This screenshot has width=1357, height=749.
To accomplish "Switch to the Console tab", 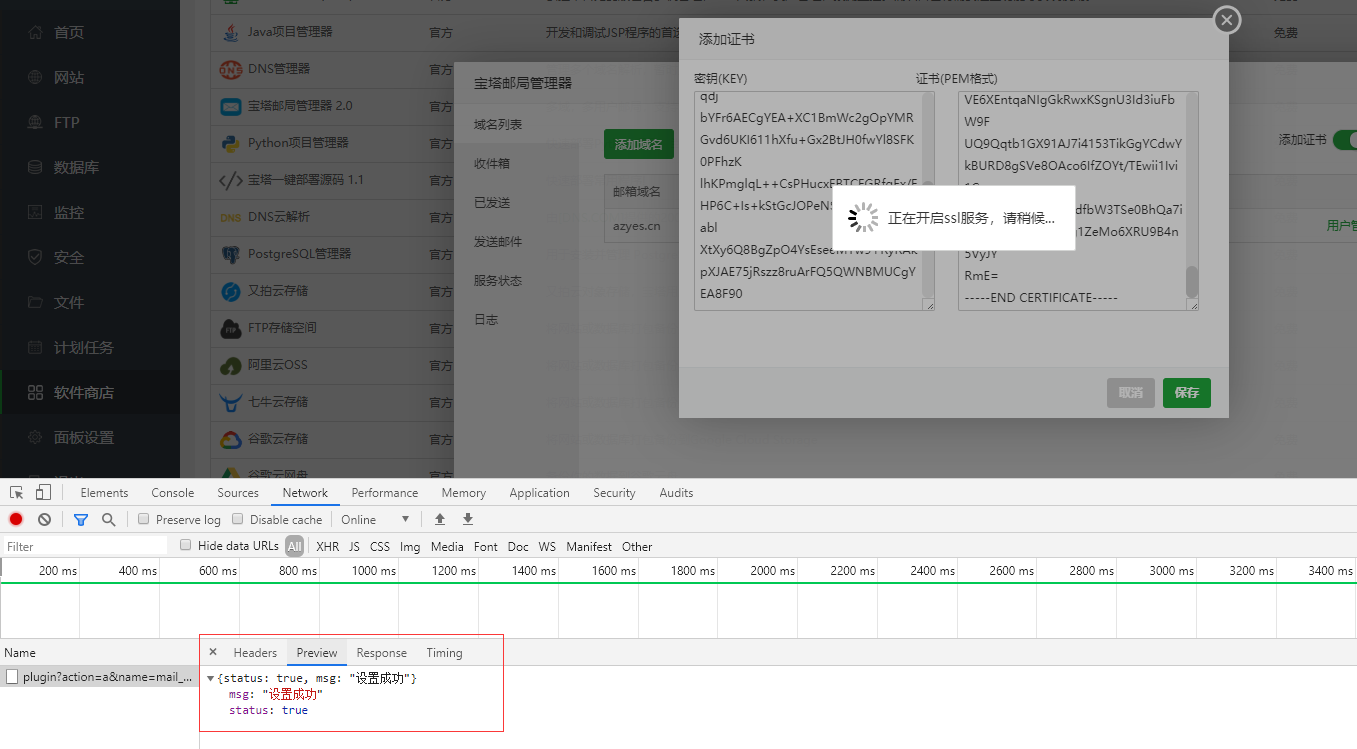I will (173, 492).
